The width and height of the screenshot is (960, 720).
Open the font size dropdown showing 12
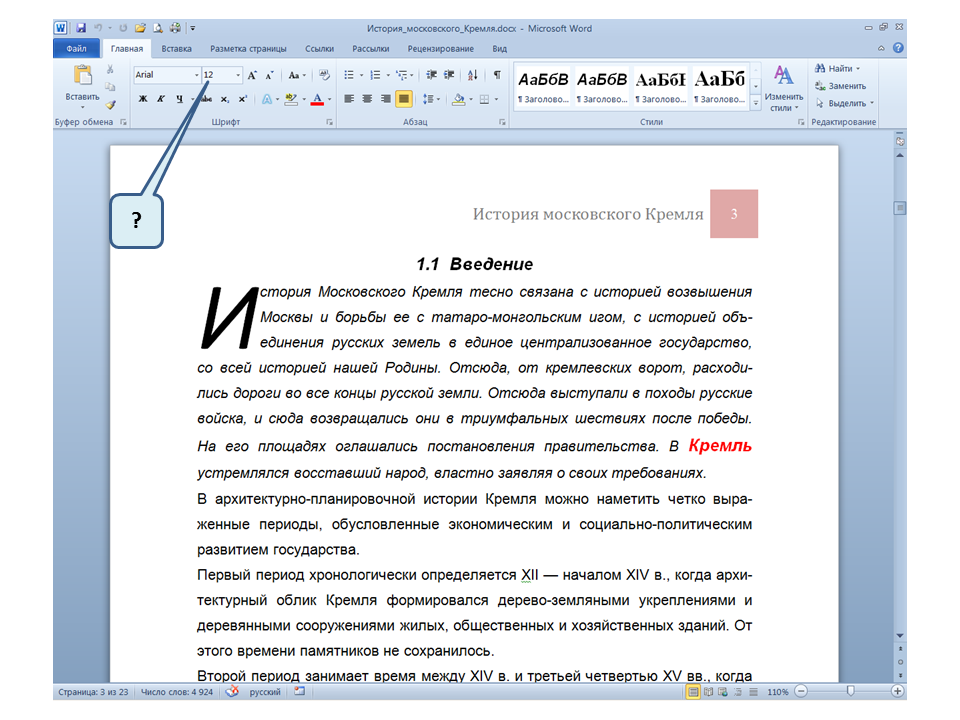point(238,75)
